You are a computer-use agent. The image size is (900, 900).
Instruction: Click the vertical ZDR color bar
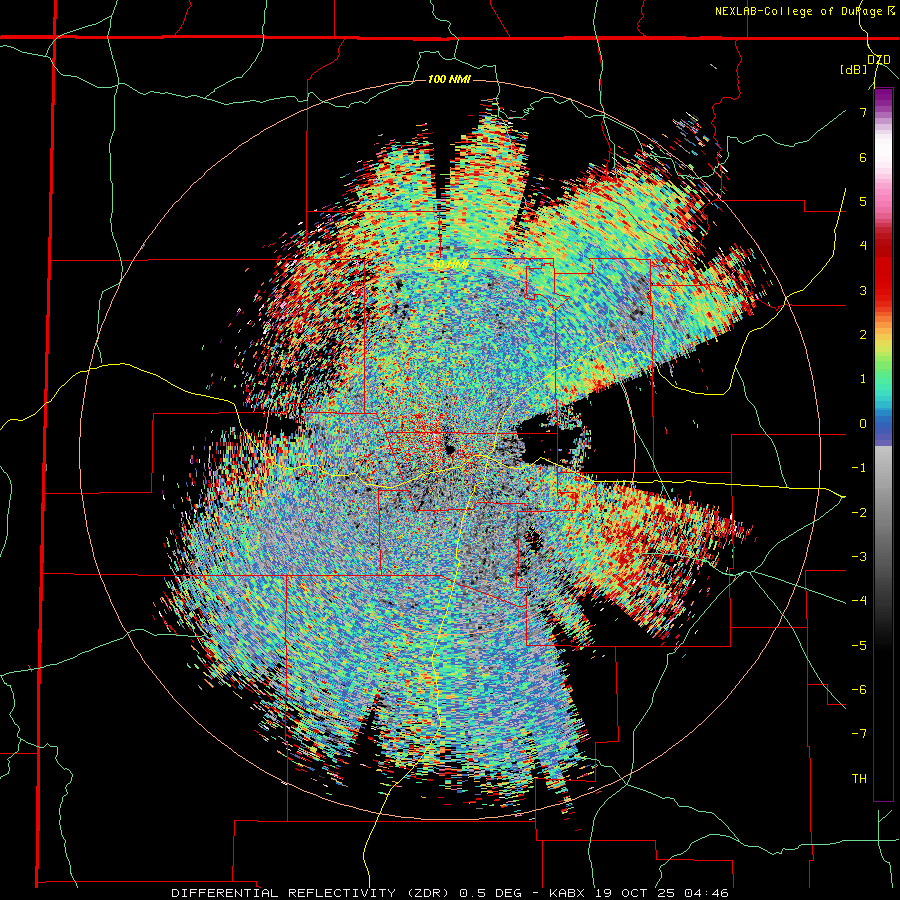click(x=883, y=444)
